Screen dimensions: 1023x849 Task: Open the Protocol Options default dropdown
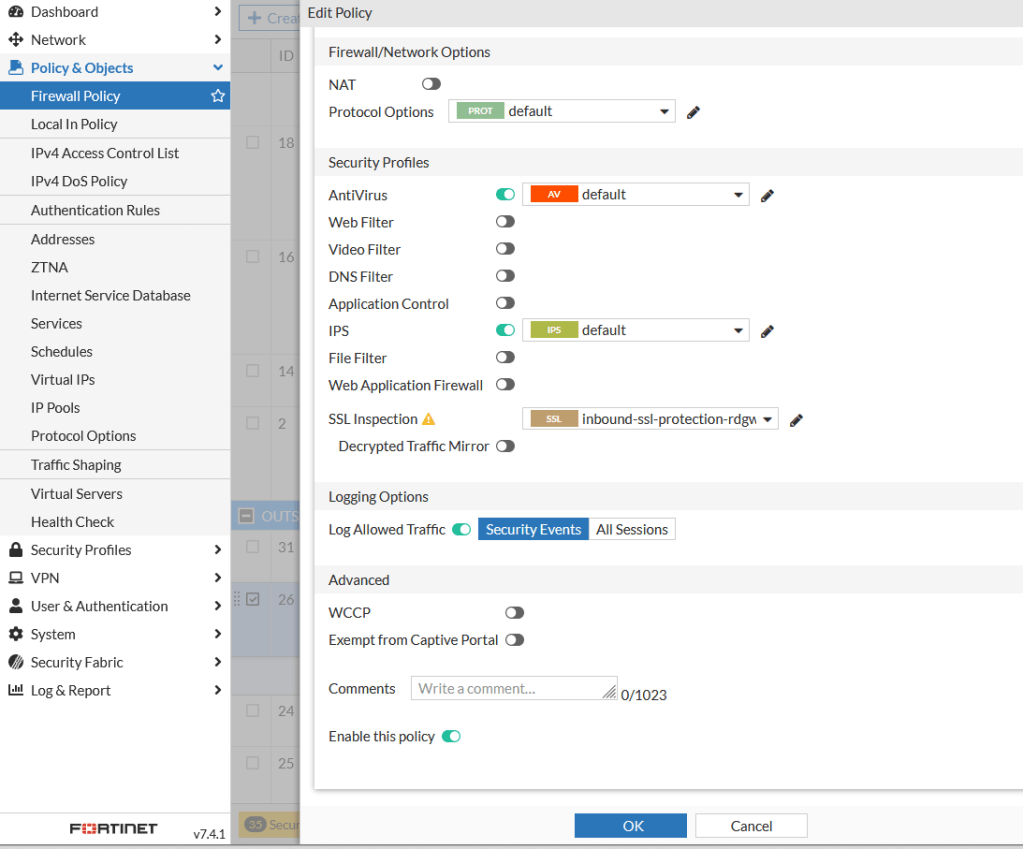coord(565,111)
